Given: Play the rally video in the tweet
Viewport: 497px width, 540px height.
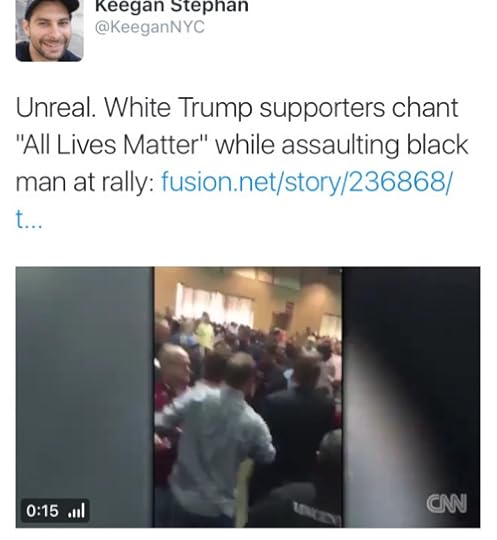Looking at the screenshot, I should click(248, 397).
